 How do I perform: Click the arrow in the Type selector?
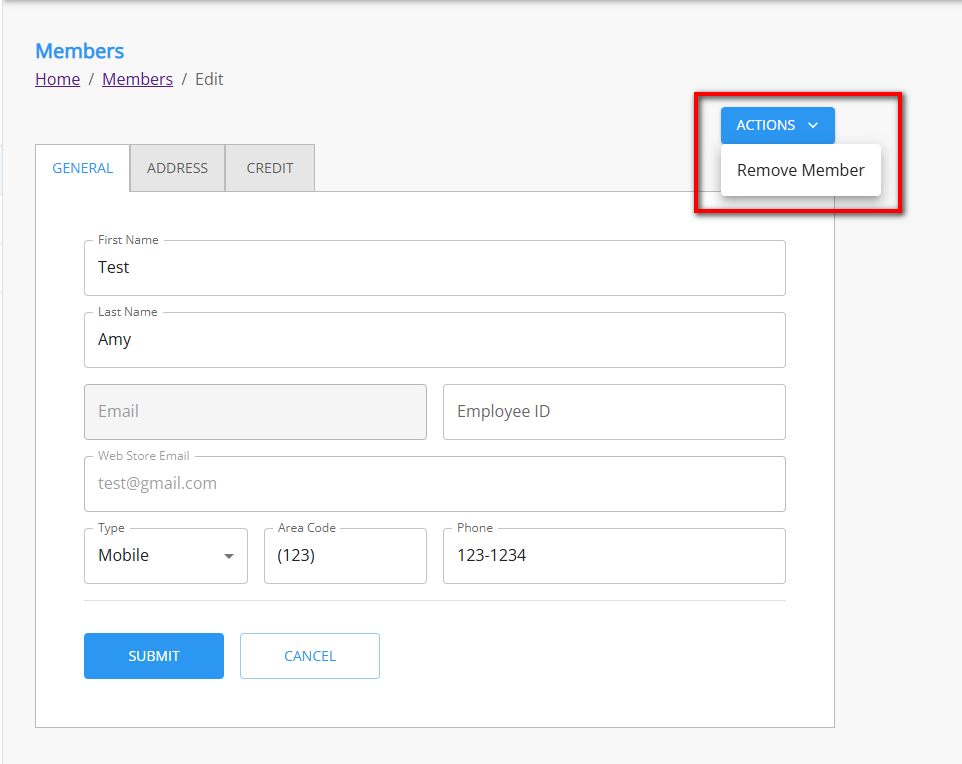[x=229, y=557]
